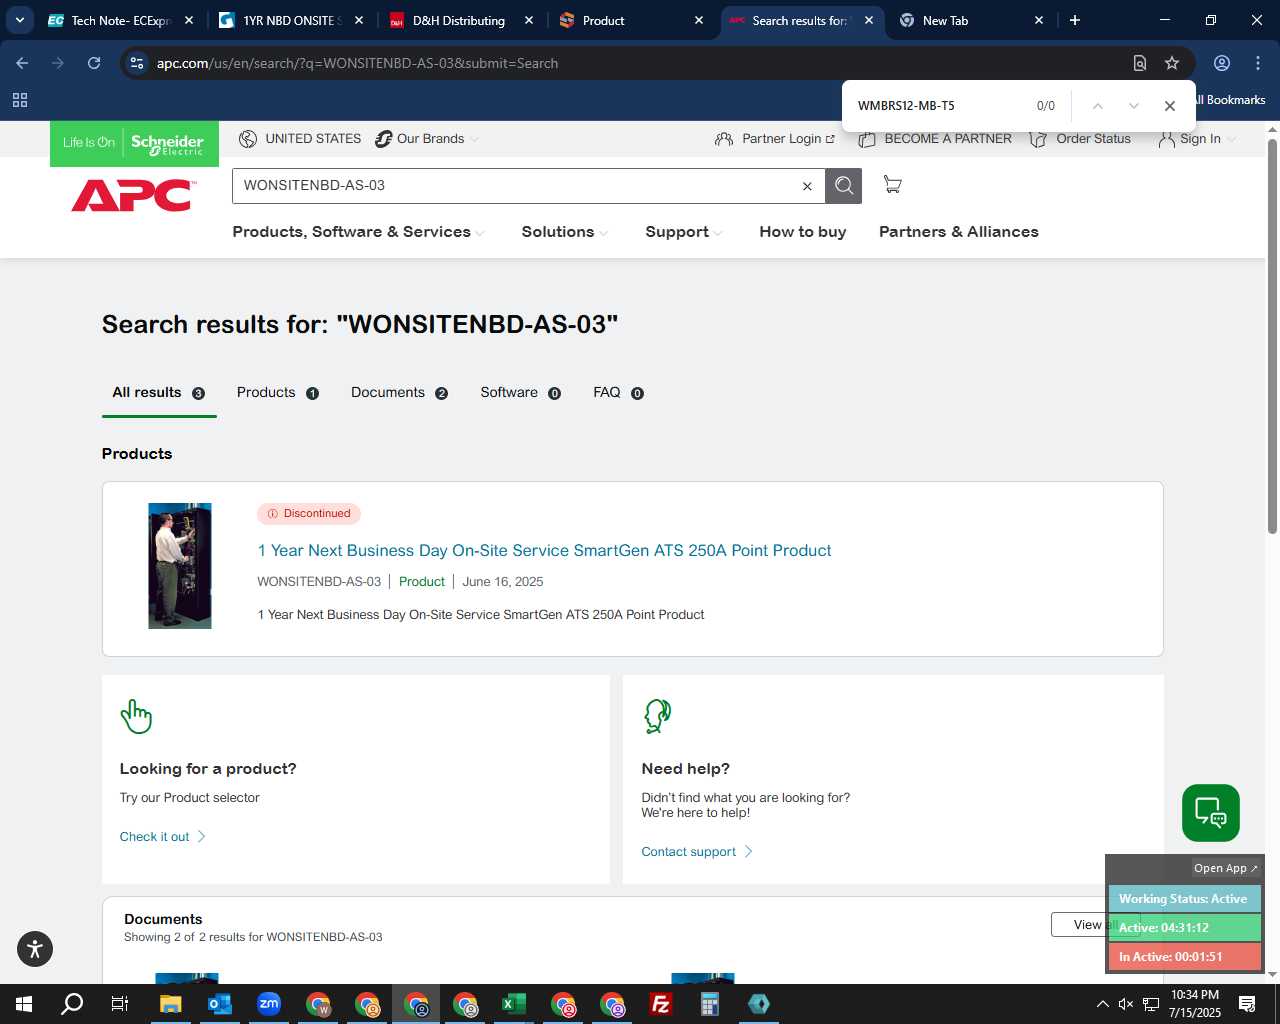Switch to the Documents results tab

pyautogui.click(x=399, y=393)
